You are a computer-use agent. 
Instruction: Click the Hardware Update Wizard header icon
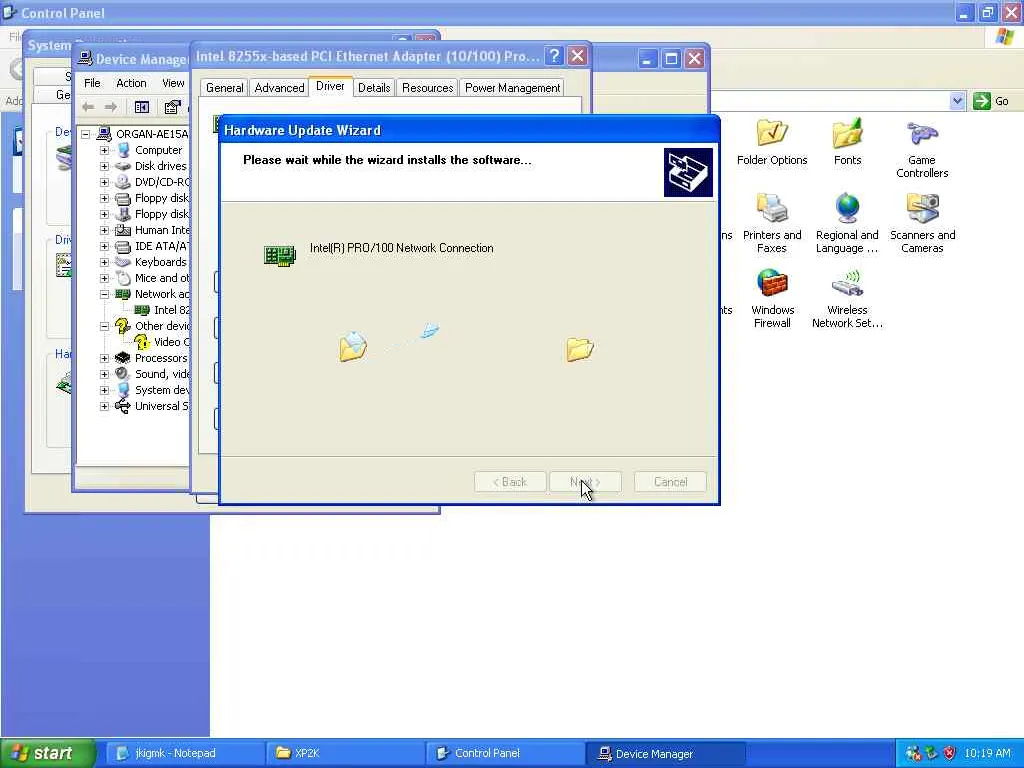688,172
